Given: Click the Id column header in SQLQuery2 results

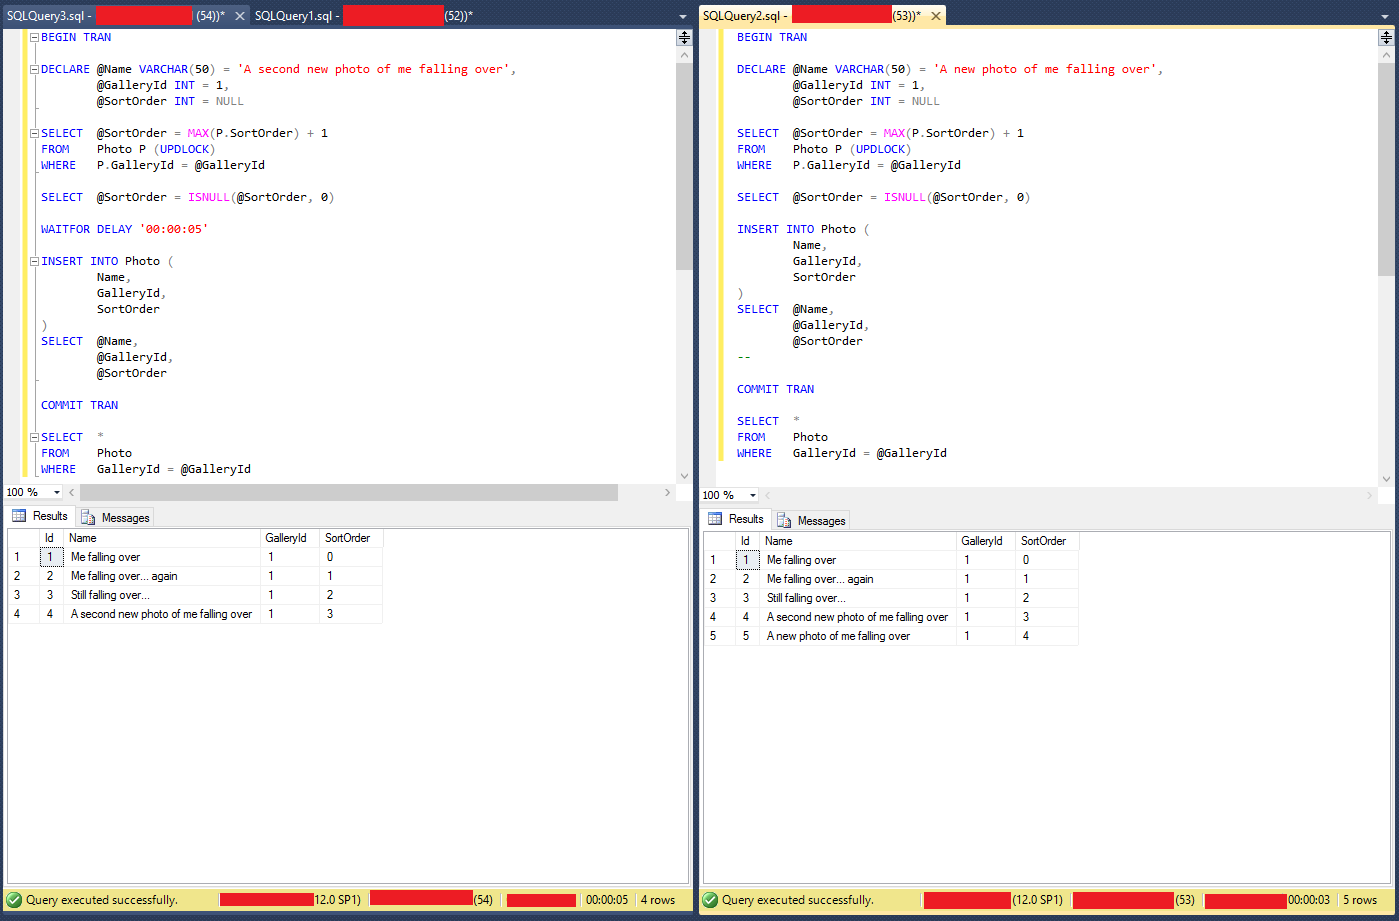Looking at the screenshot, I should point(747,541).
